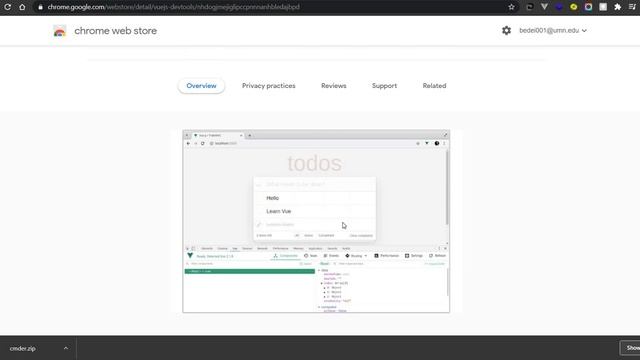The height and width of the screenshot is (360, 640).
Task: Click the Chrome Web Store rainbow logo
Action: 60,31
